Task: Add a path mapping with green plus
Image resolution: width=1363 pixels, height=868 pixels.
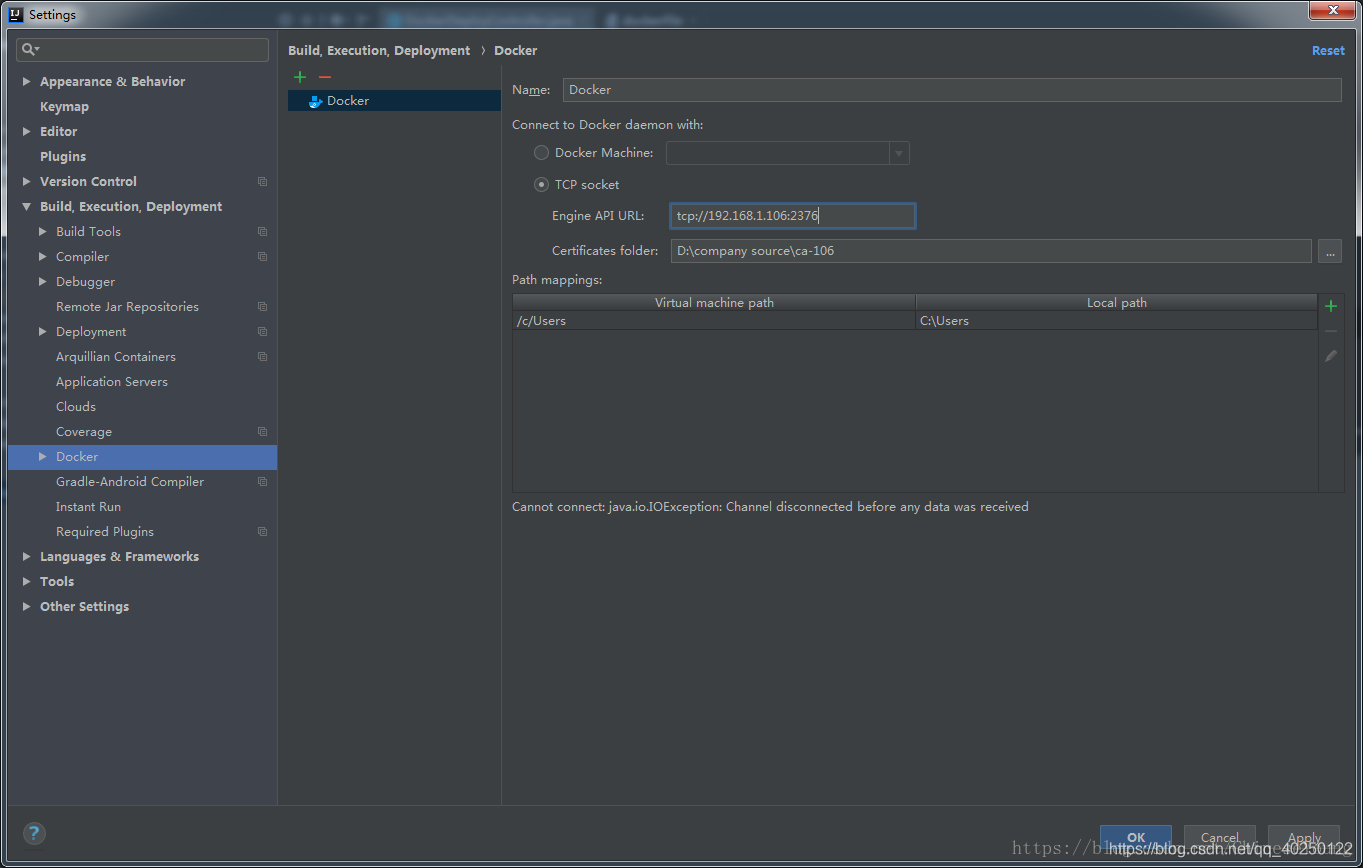Action: point(1331,306)
